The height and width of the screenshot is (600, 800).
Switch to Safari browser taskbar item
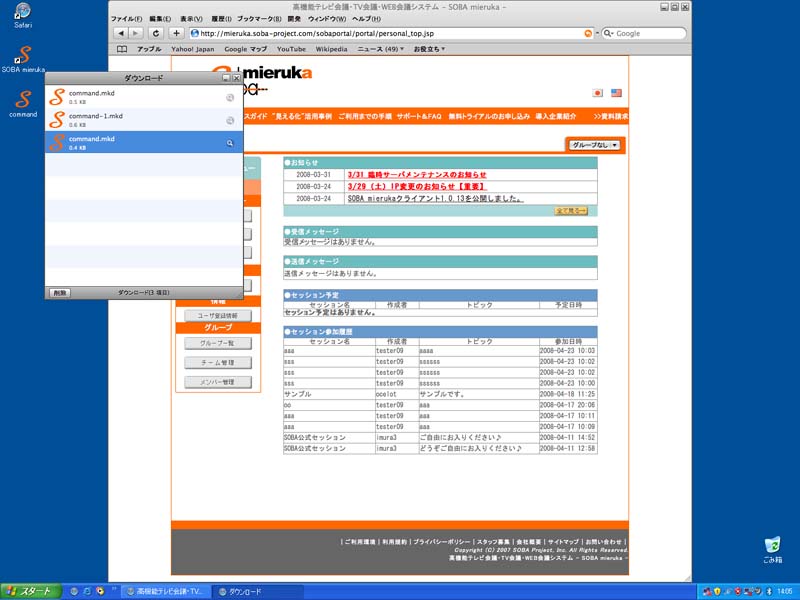pos(166,592)
